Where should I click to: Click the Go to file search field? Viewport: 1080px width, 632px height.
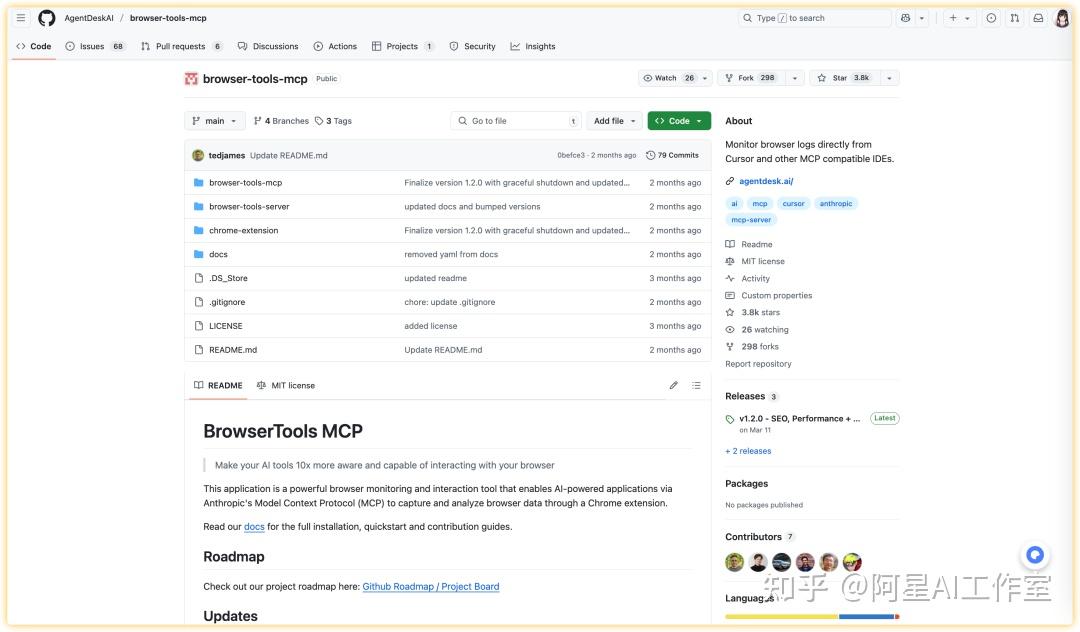[515, 120]
